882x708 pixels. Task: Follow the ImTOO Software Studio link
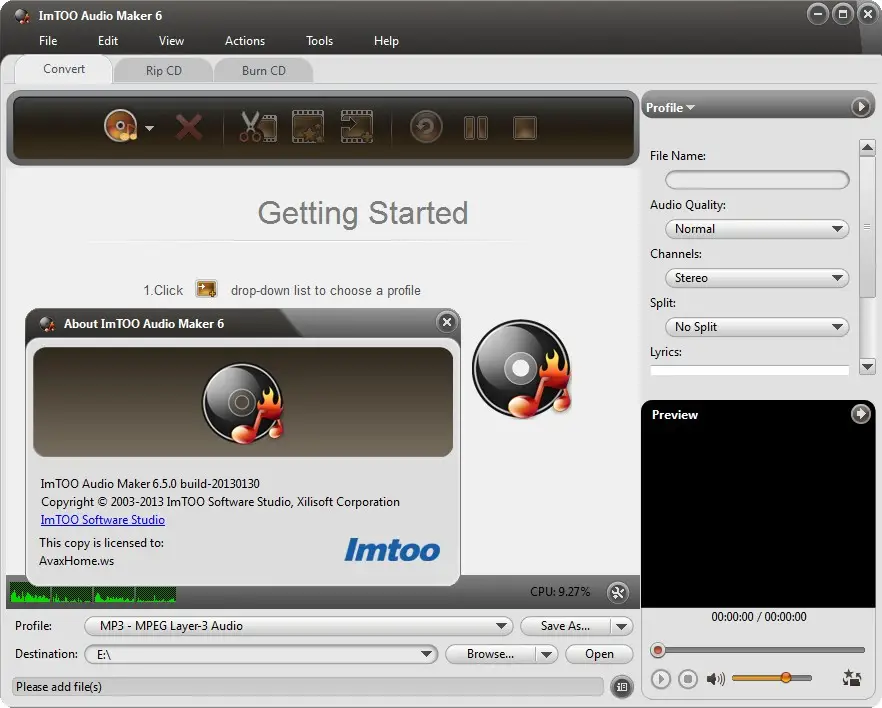click(x=102, y=520)
